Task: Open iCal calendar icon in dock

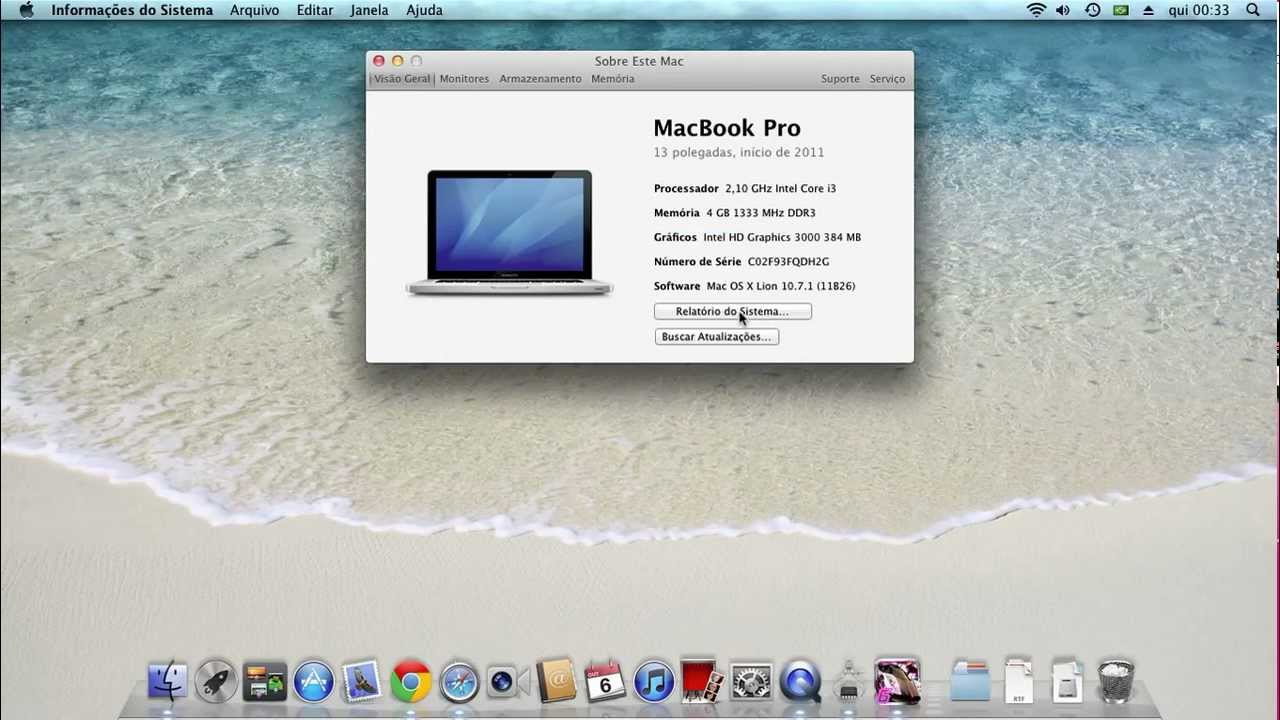Action: pyautogui.click(x=605, y=682)
